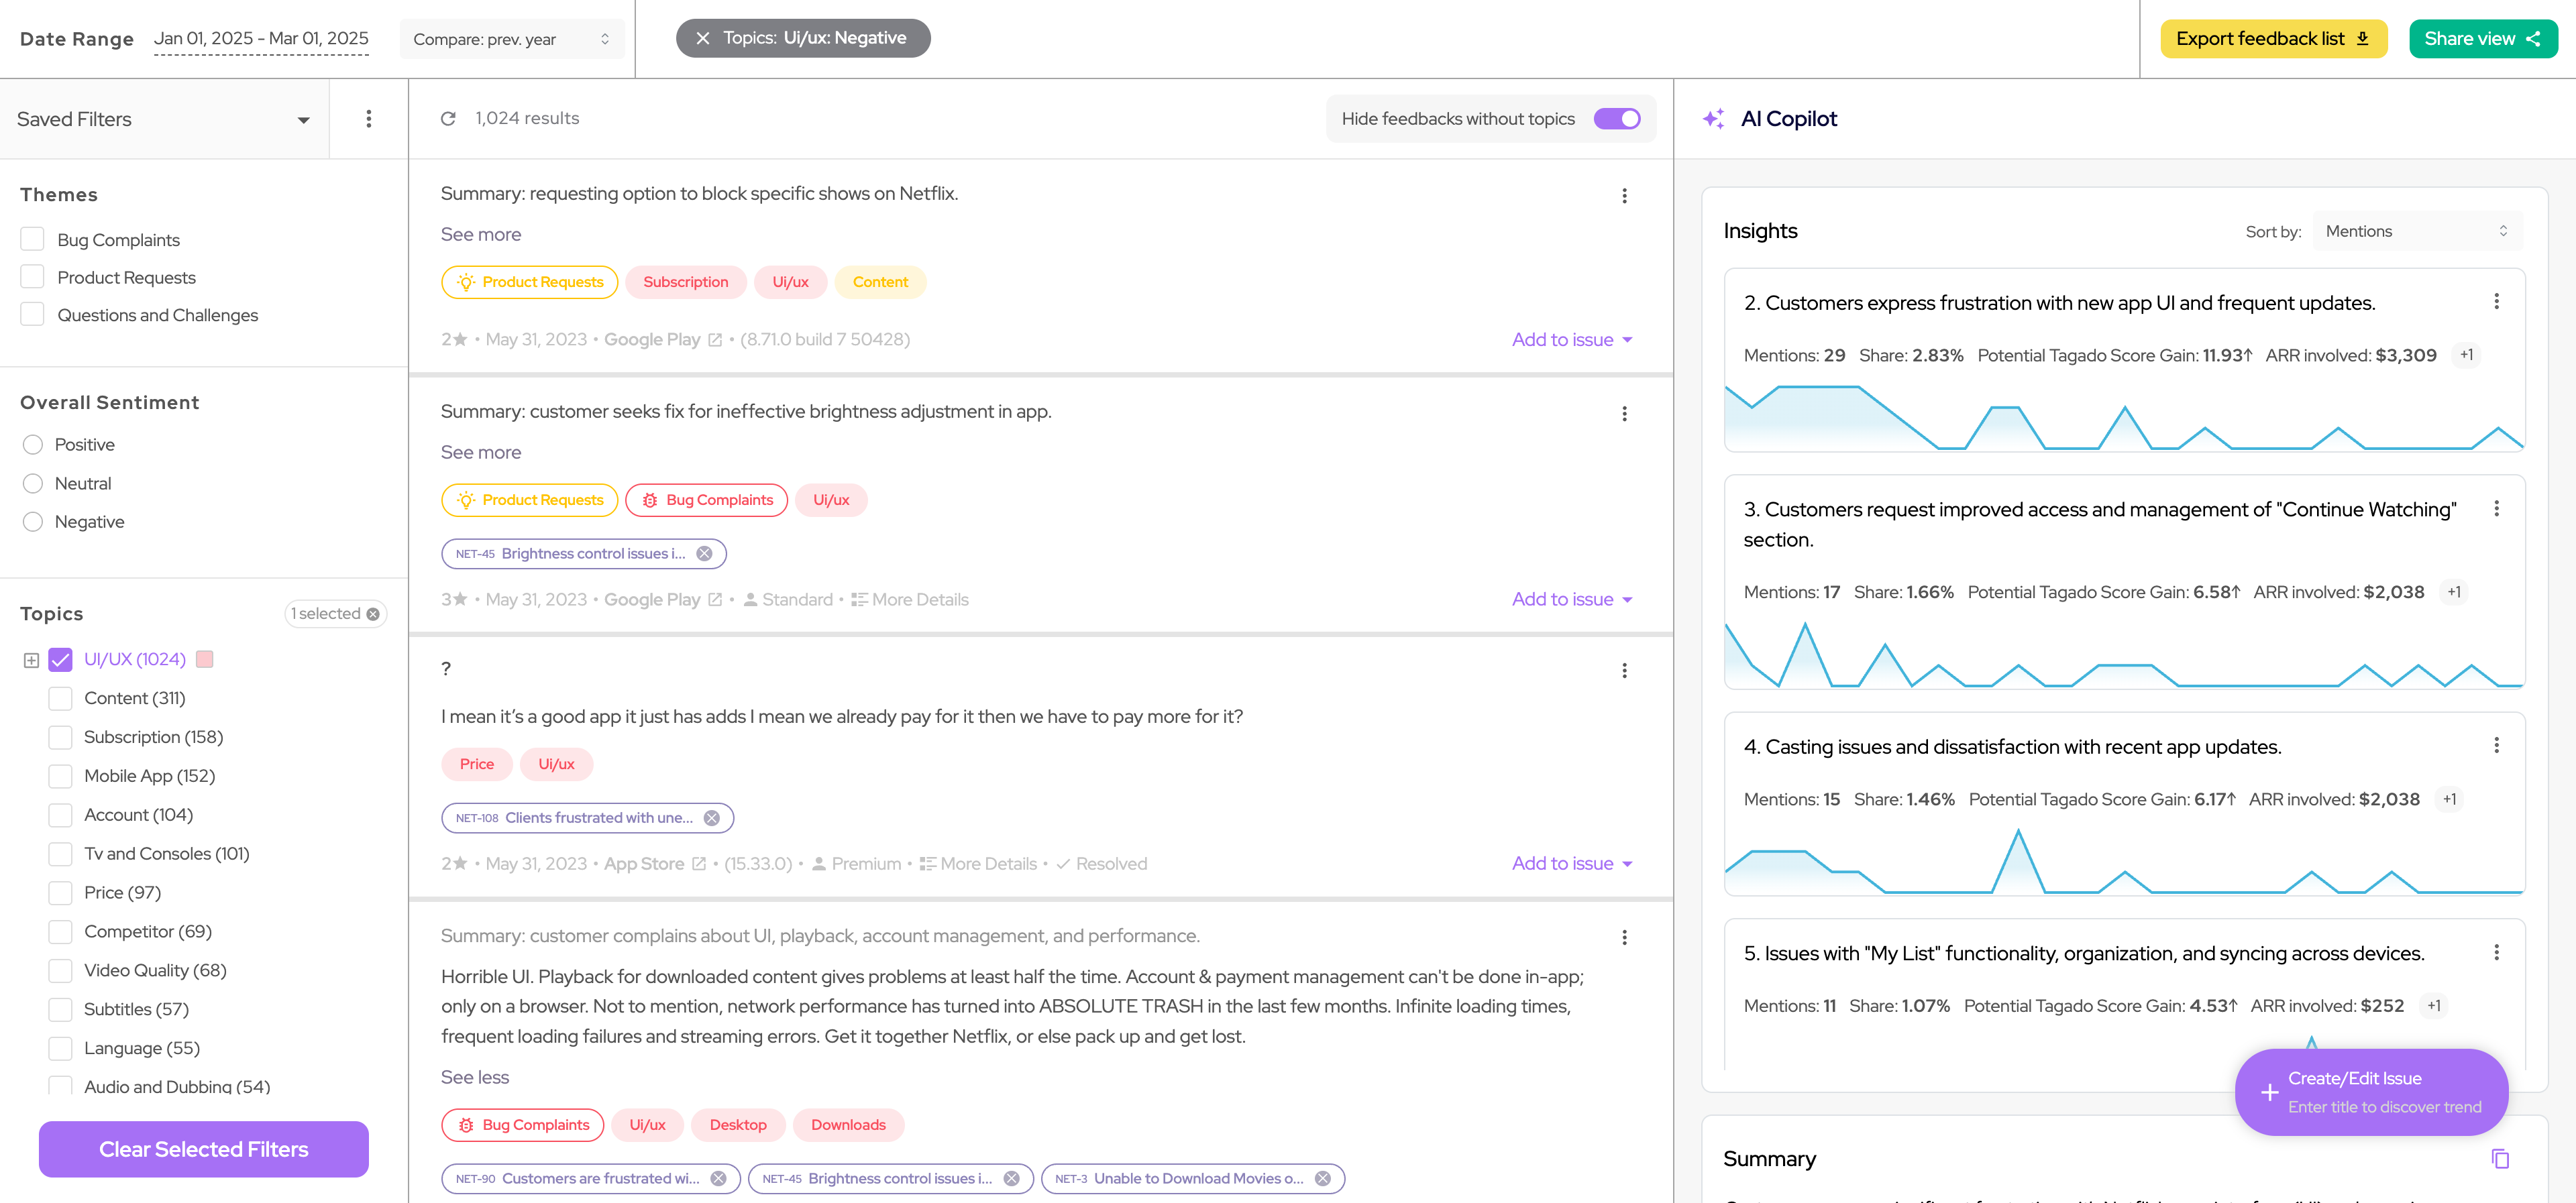2576x1203 pixels.
Task: Open menu for Casting issues insight
Action: click(2496, 746)
